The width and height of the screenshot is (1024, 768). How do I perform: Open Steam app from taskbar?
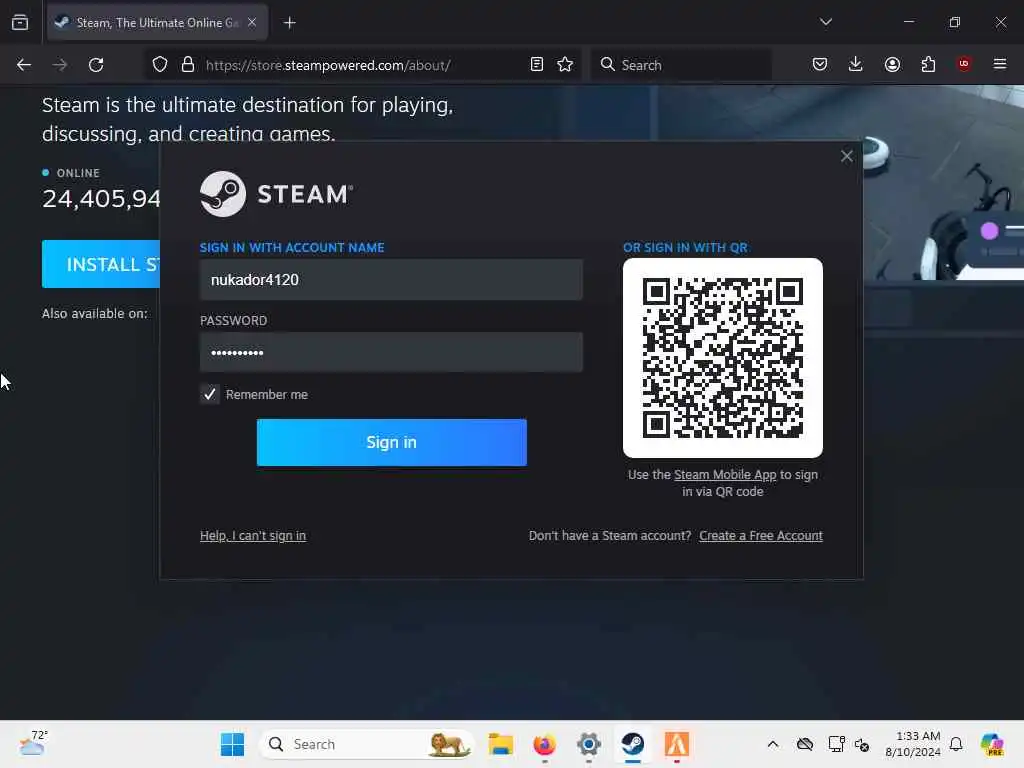(x=632, y=744)
